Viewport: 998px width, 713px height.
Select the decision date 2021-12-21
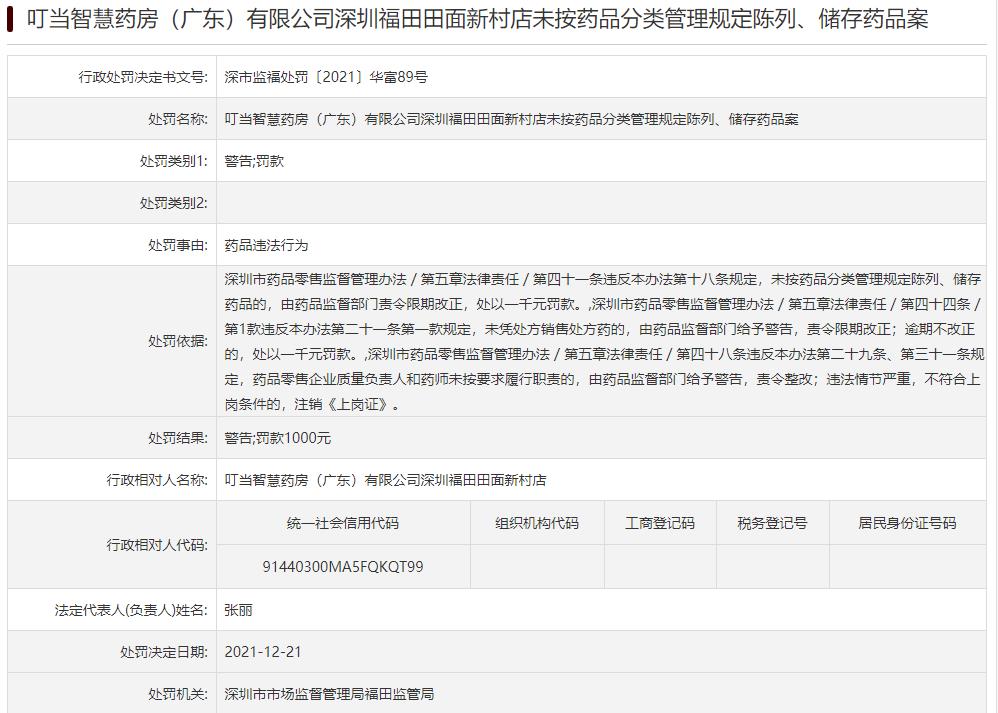coord(263,652)
